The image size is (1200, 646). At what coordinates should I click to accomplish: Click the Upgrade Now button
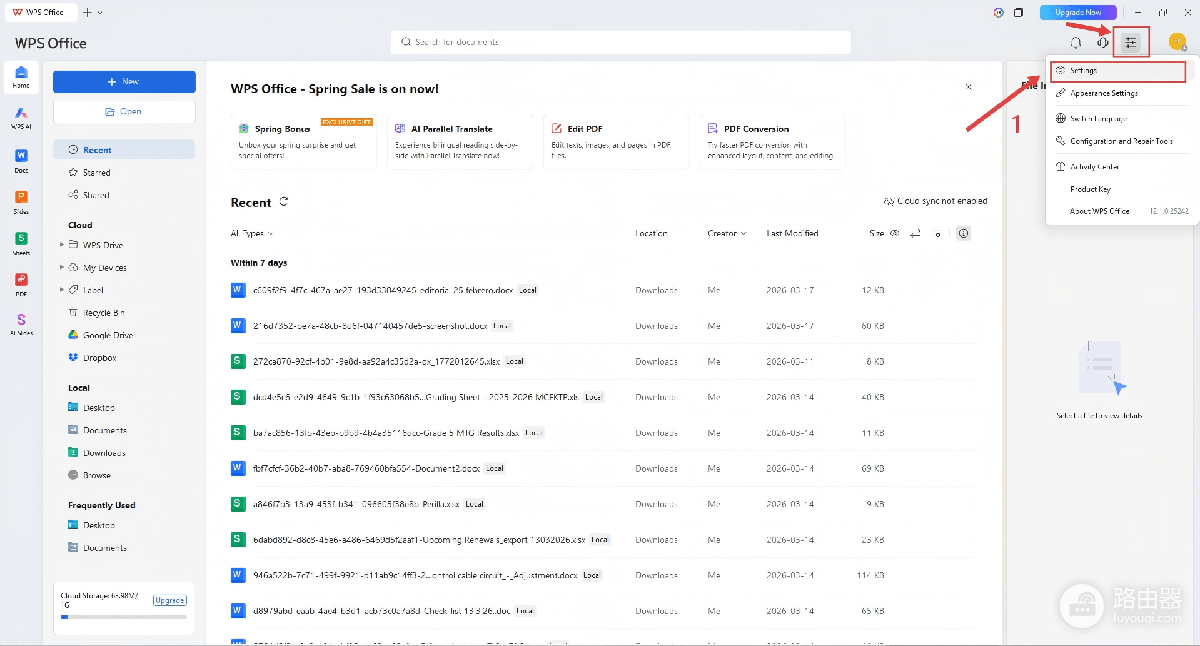click(x=1078, y=12)
